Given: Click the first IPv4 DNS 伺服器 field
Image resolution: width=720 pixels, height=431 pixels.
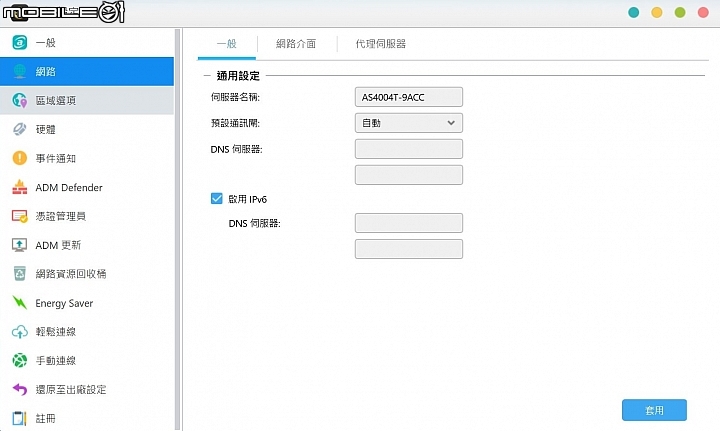Looking at the screenshot, I should 409,149.
